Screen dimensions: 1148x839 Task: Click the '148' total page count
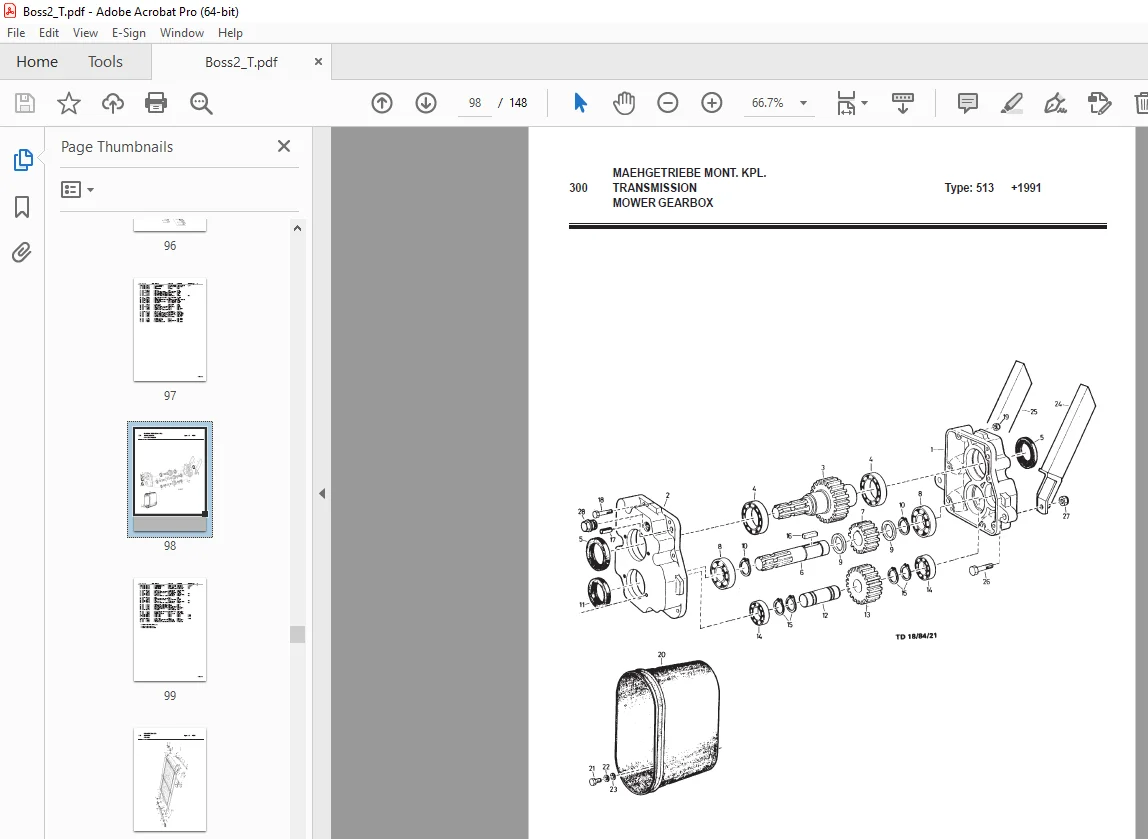(x=518, y=103)
